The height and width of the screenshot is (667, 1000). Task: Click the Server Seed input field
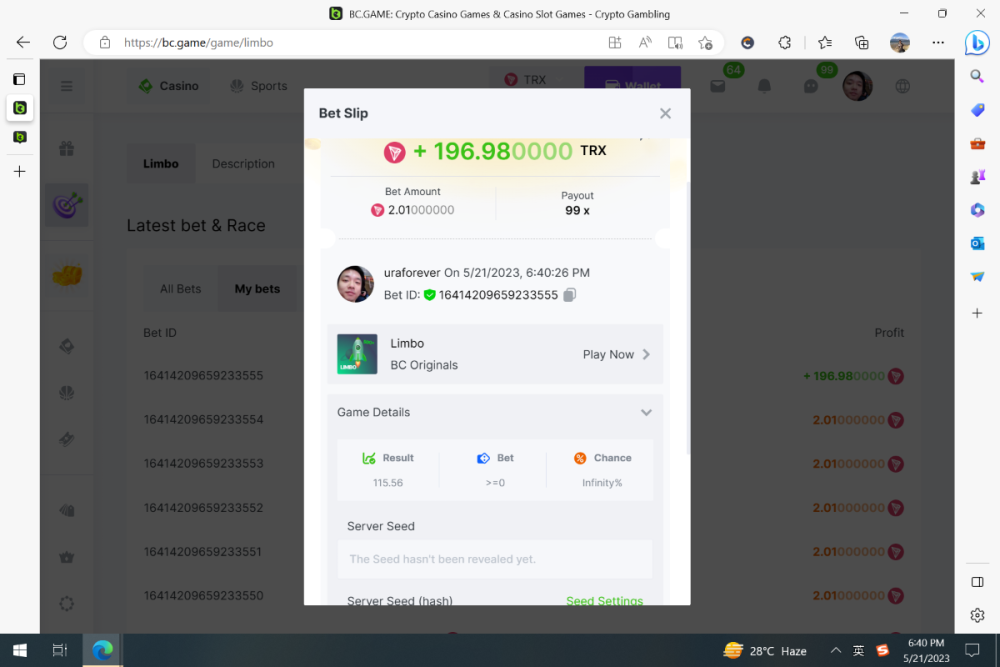click(494, 559)
